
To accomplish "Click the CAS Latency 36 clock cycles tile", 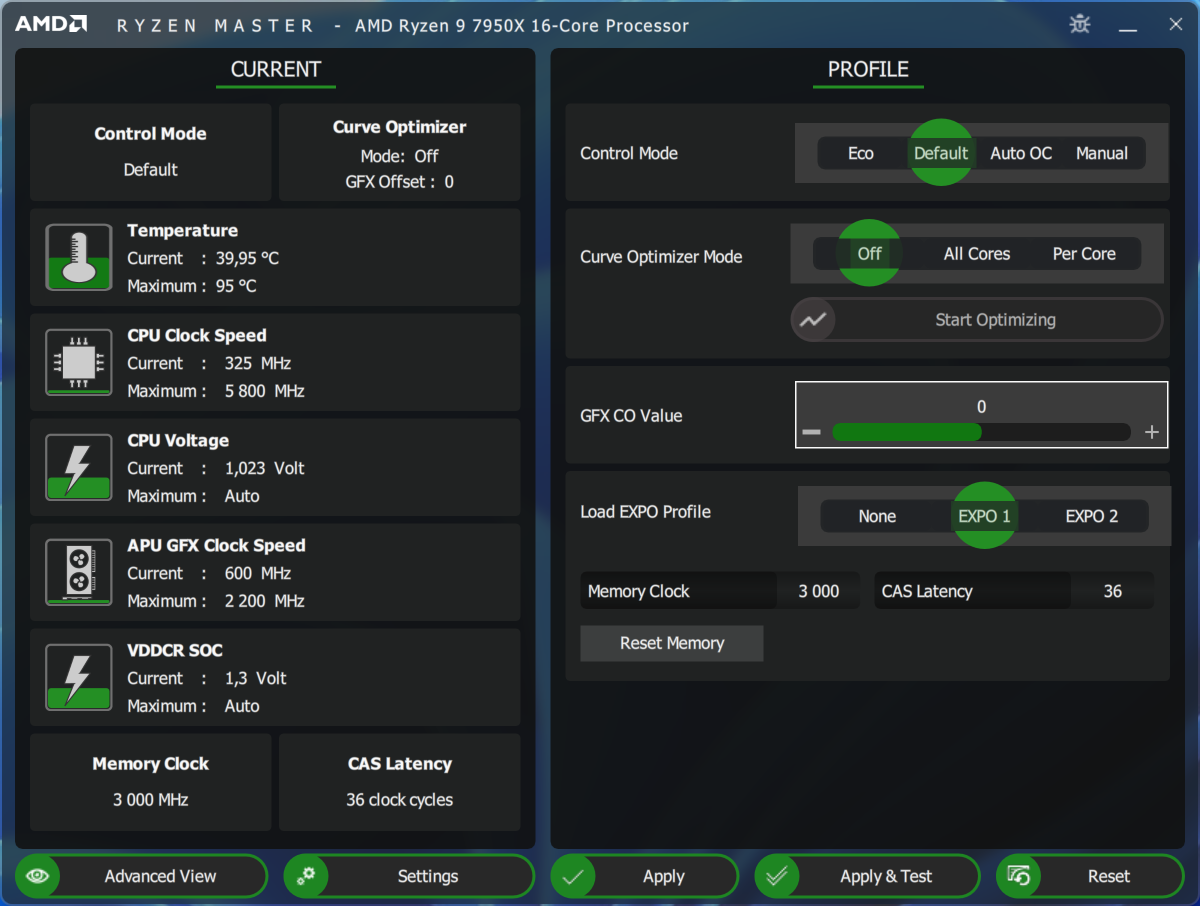I will 400,782.
